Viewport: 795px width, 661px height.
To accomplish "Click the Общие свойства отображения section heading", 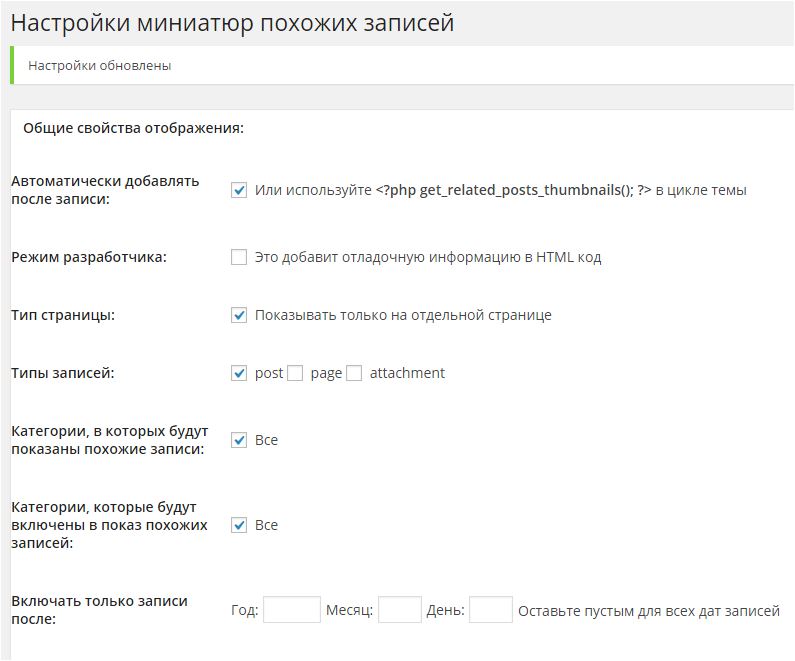I will point(134,128).
